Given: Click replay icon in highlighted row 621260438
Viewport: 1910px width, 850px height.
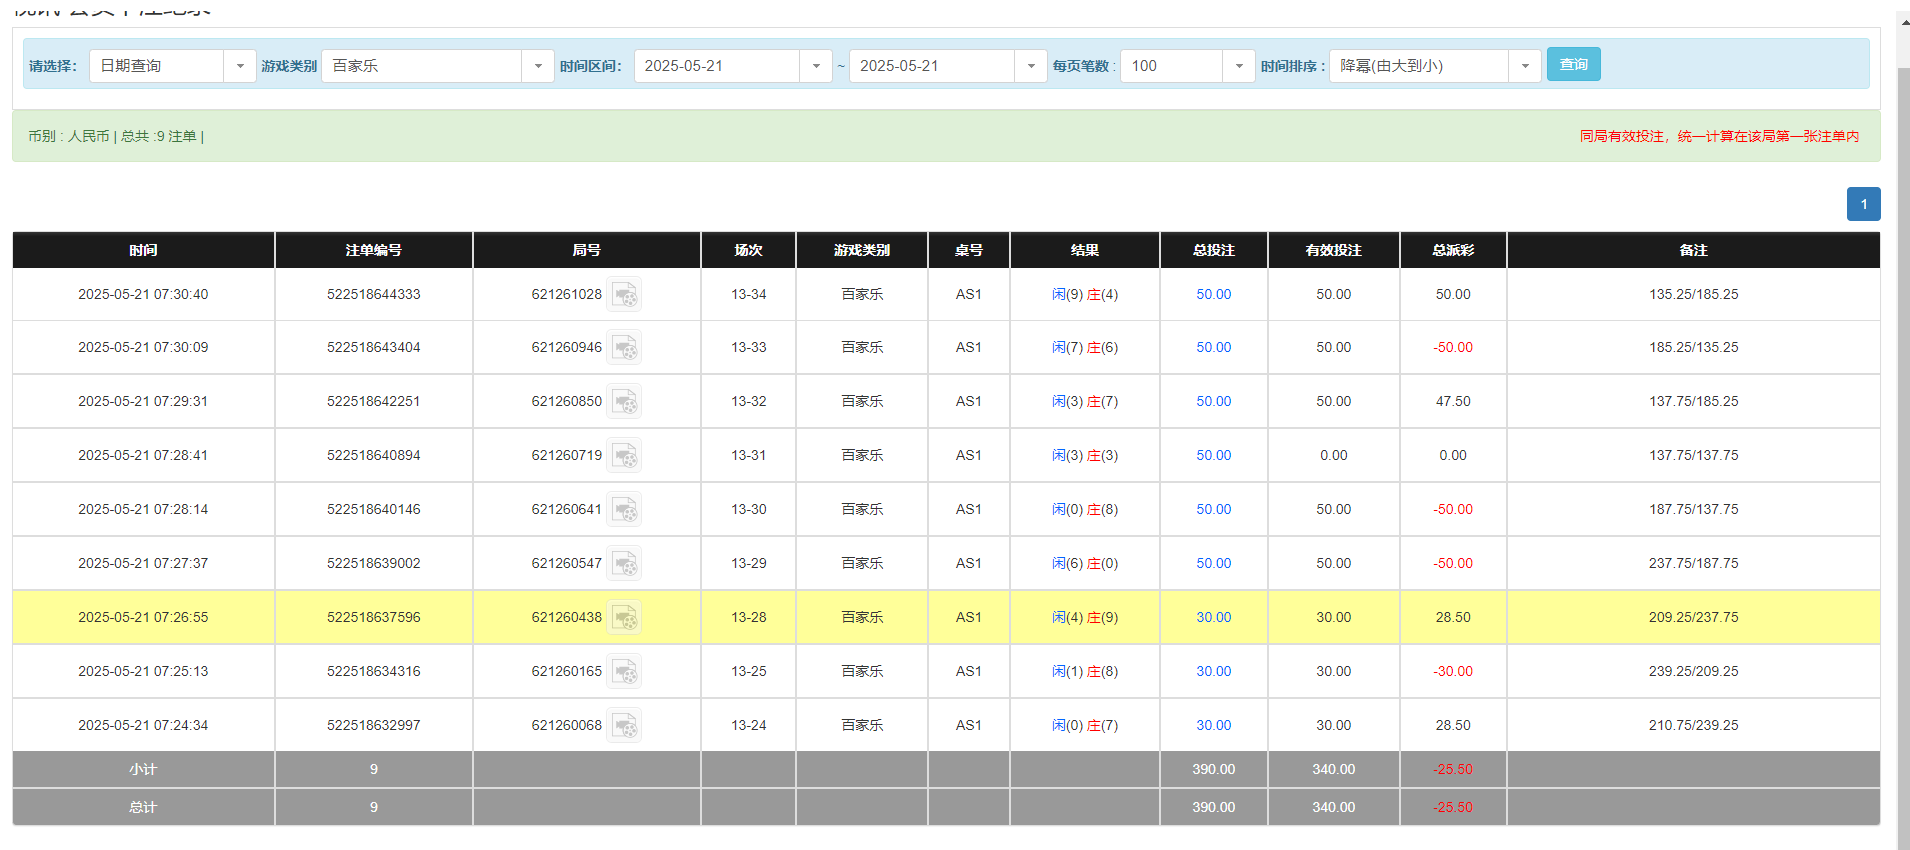Looking at the screenshot, I should (625, 618).
